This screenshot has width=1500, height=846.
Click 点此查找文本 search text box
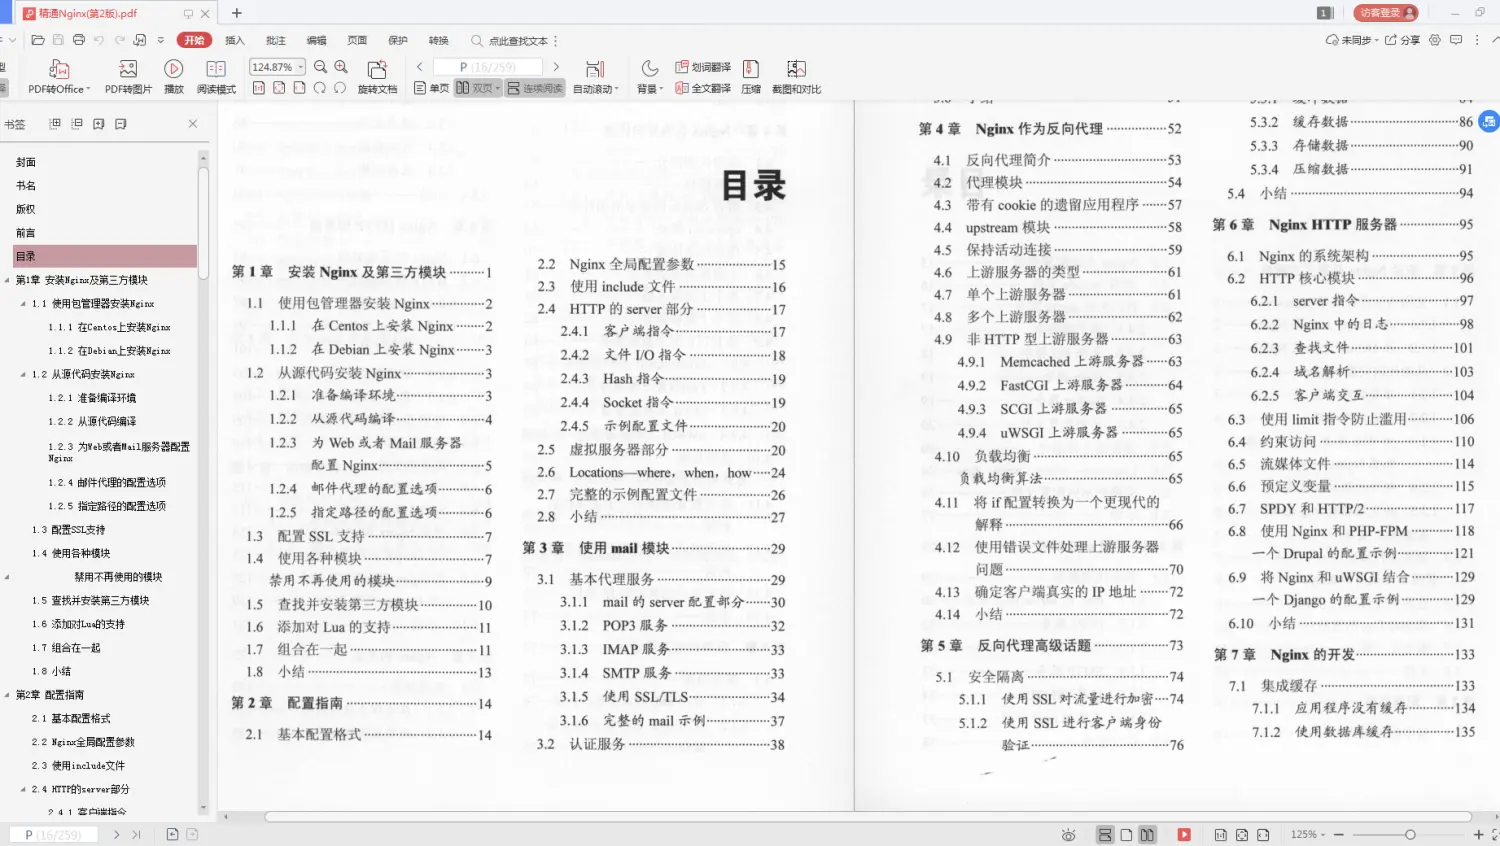tap(518, 41)
